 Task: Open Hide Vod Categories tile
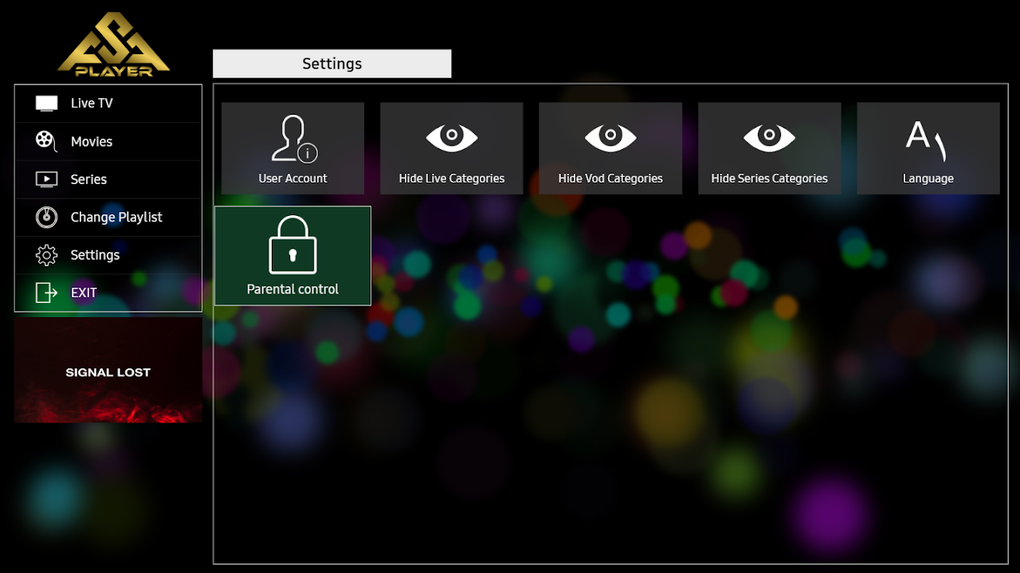(610, 148)
